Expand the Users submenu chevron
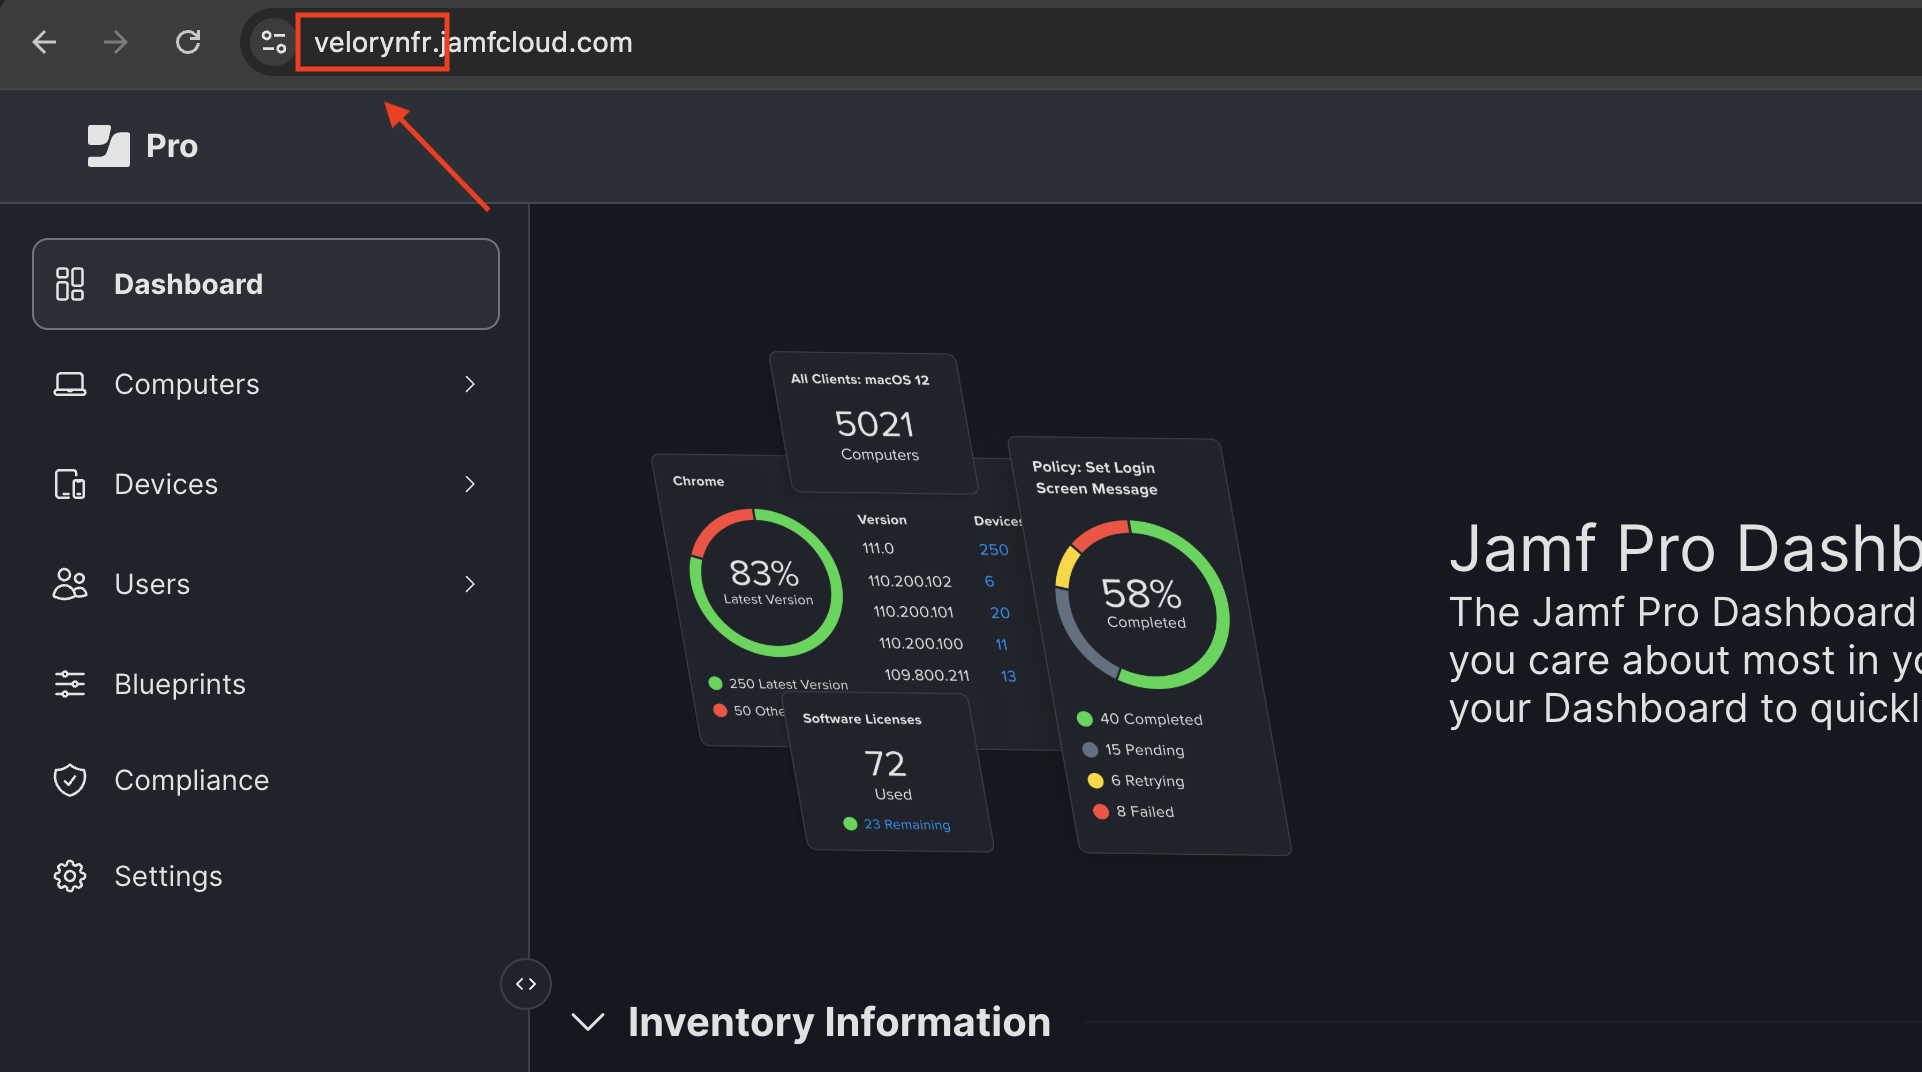This screenshot has height=1072, width=1922. click(470, 584)
